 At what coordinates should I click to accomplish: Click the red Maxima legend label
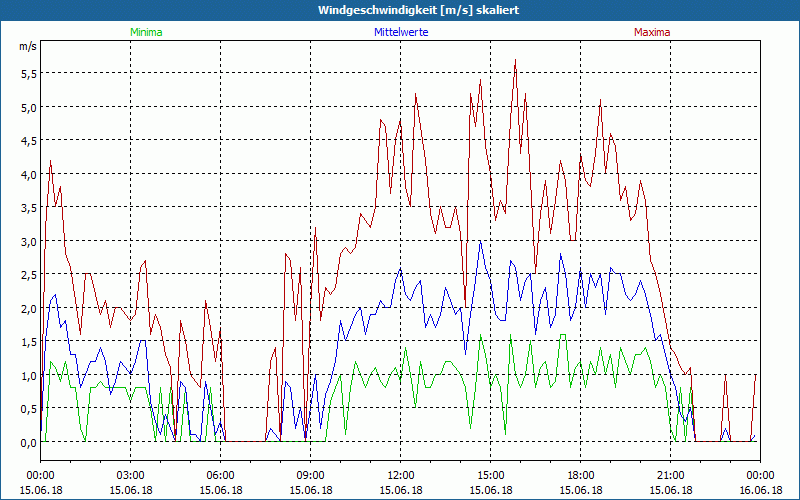coord(652,32)
